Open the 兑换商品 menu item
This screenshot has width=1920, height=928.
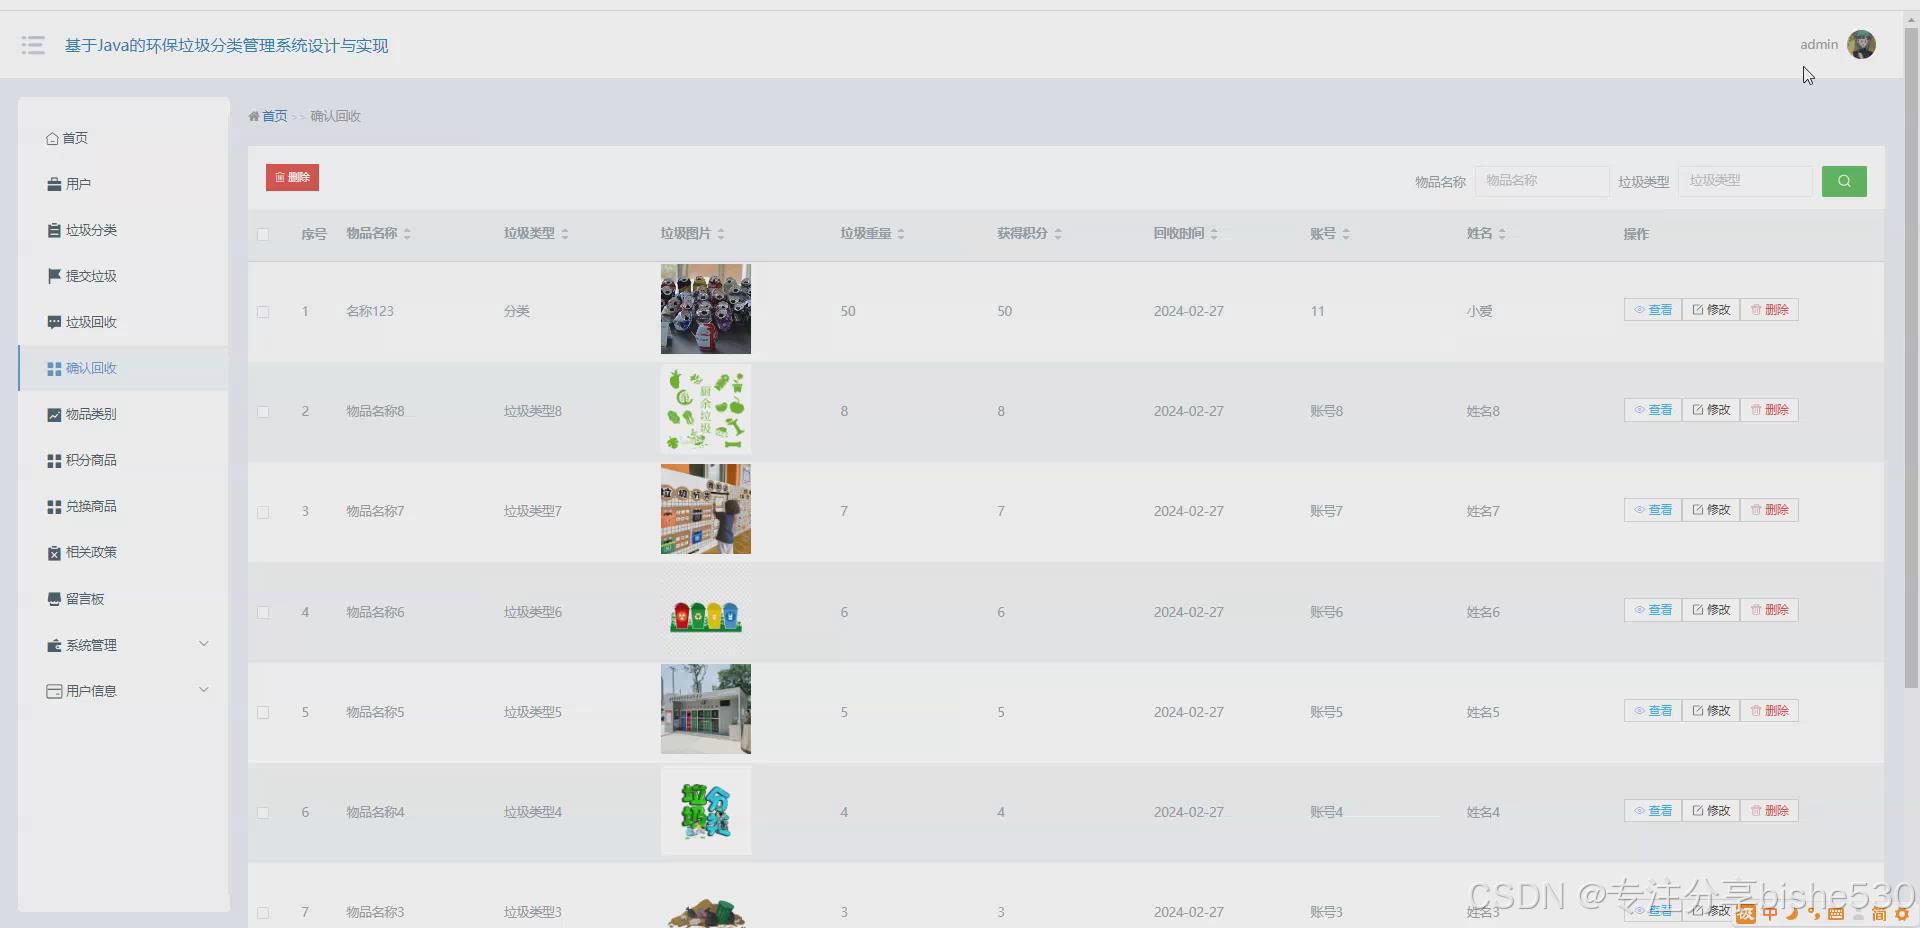click(x=124, y=506)
